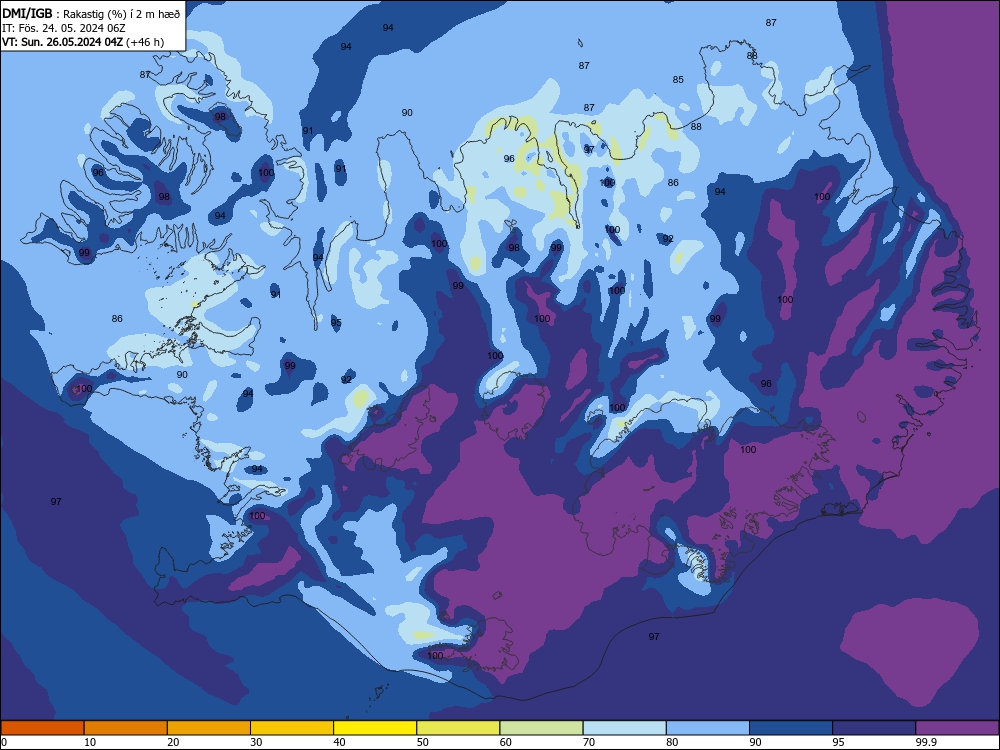The width and height of the screenshot is (1000, 750).
Task: Click the 'VT: Sun. 26.05.2024 04Z (+46 h)' line
Action: [x=83, y=42]
